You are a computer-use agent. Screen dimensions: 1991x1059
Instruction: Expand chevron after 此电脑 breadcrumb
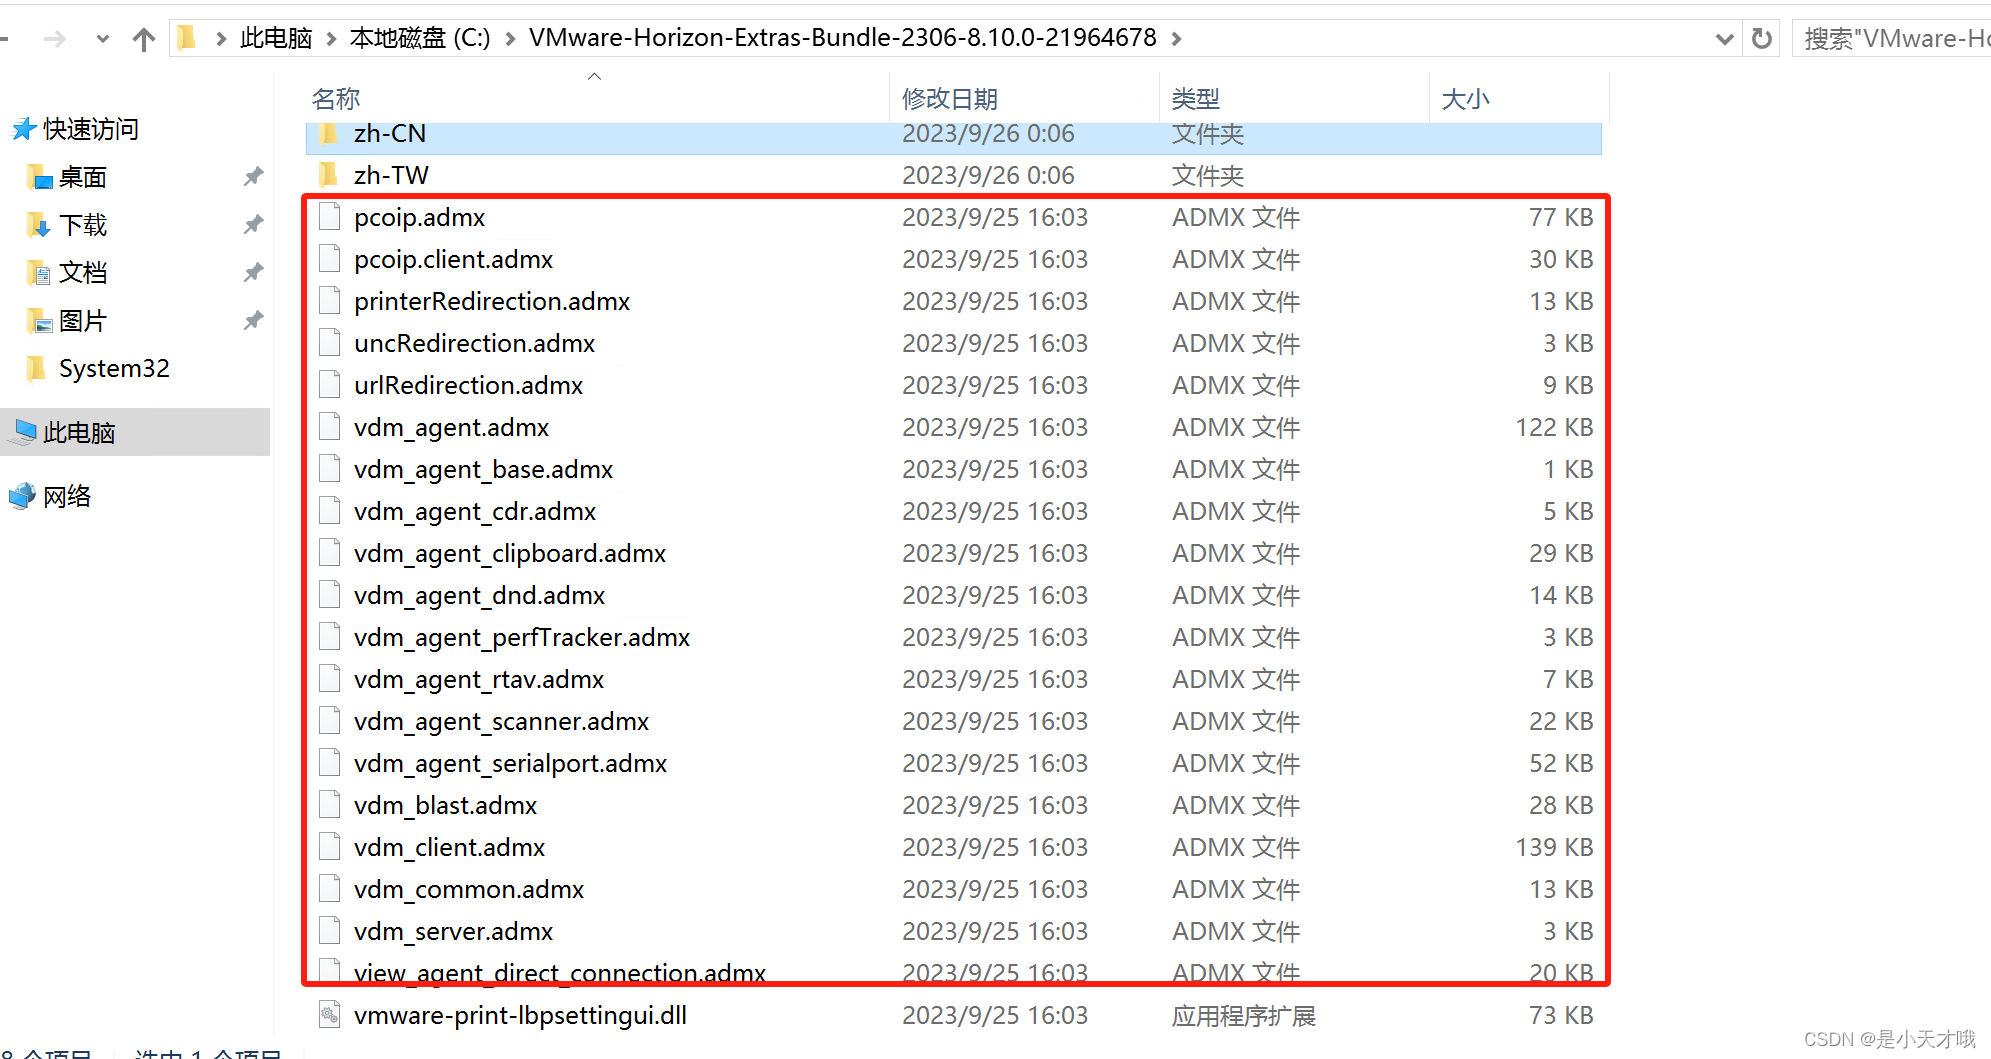click(x=331, y=39)
